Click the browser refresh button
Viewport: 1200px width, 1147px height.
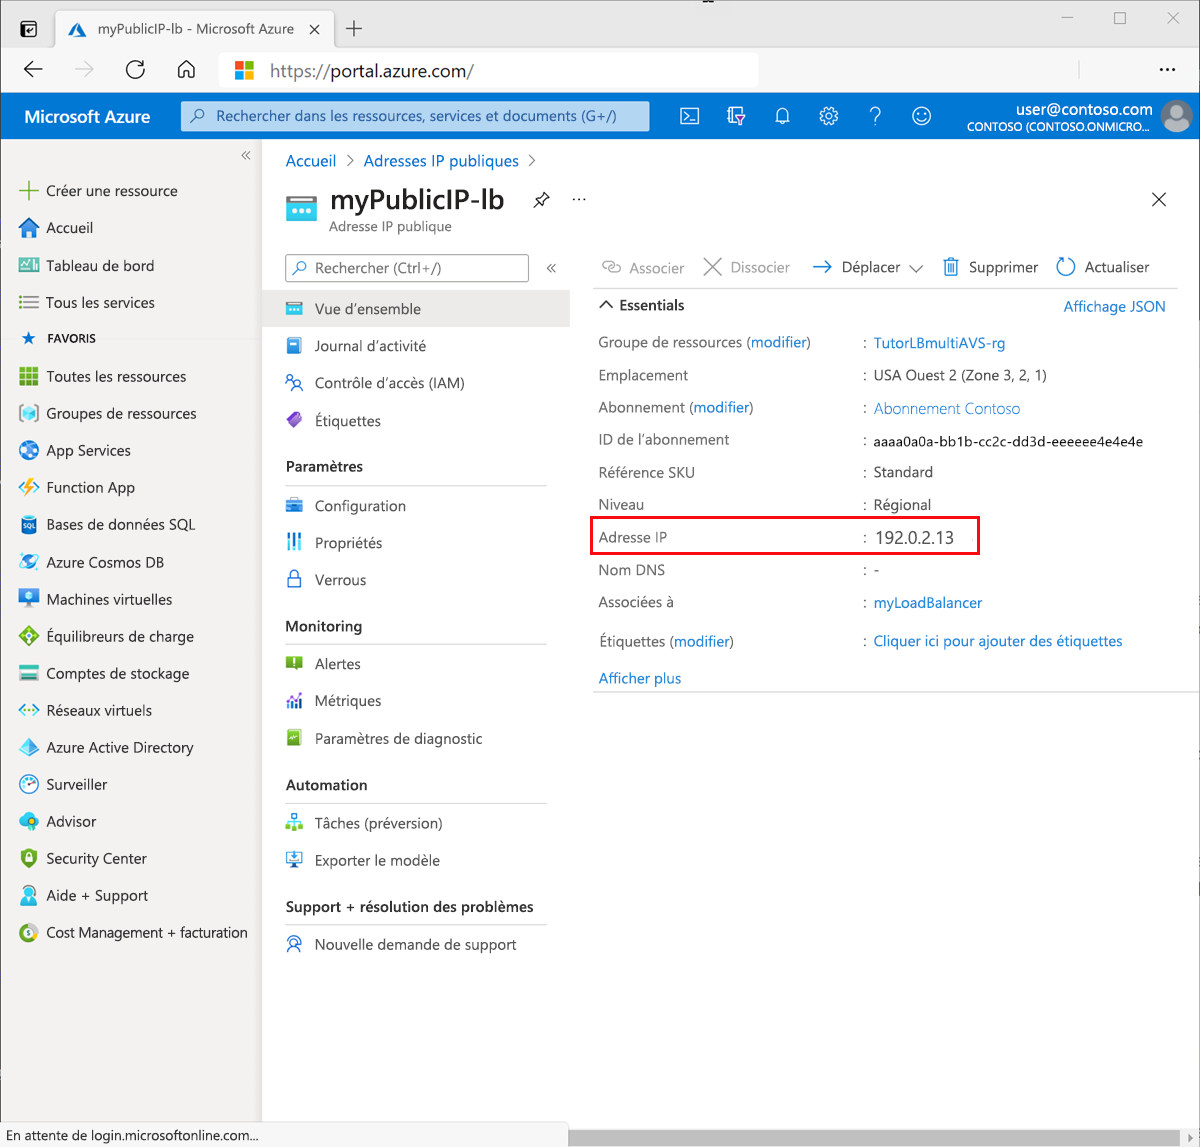(135, 70)
